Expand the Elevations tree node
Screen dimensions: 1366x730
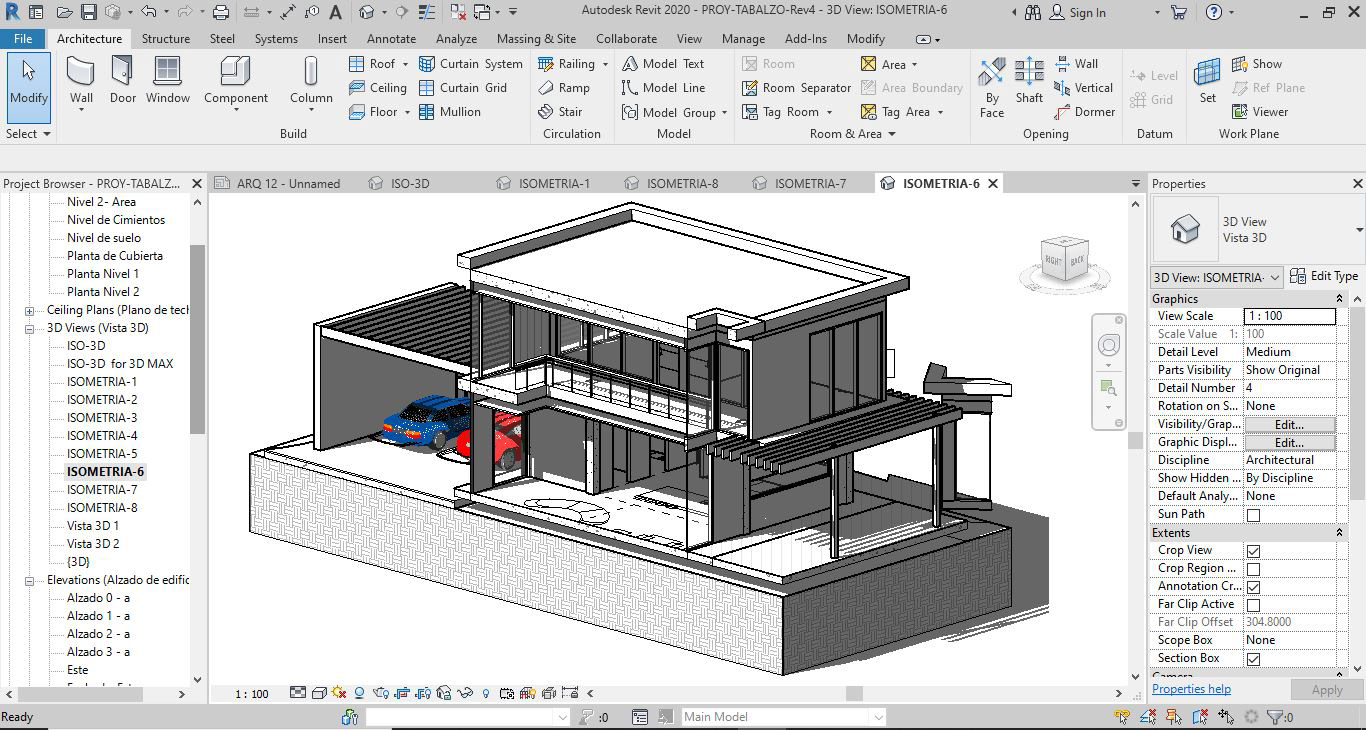pos(30,580)
